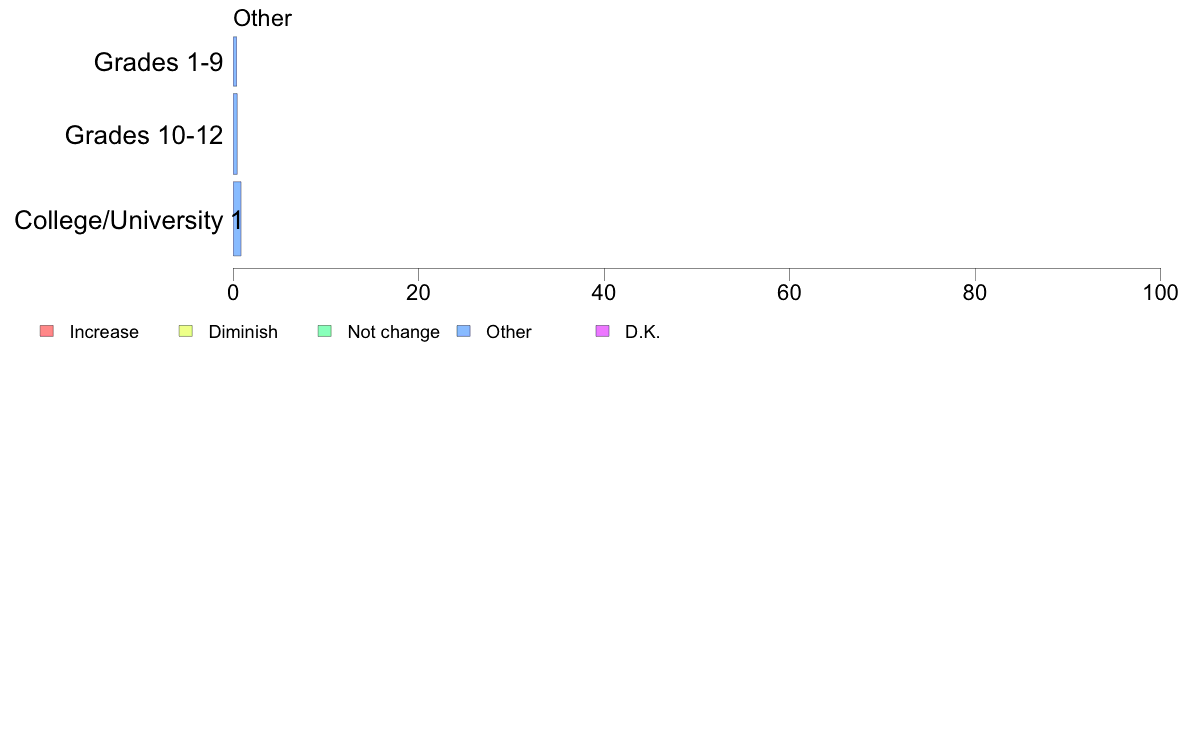This screenshot has height=736, width=1188.
Task: Click the blue Other legend swatch
Action: tap(464, 331)
